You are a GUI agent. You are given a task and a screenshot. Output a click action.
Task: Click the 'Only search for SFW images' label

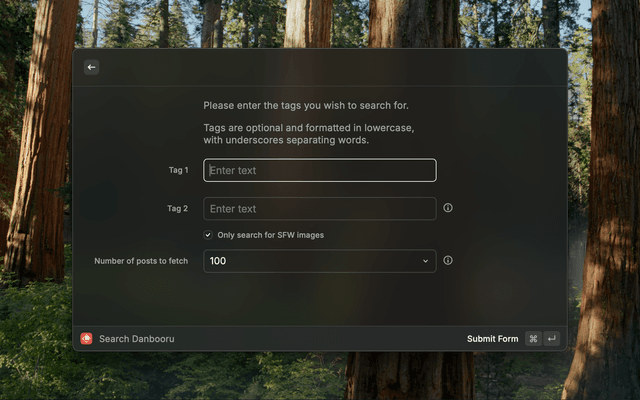click(x=270, y=235)
